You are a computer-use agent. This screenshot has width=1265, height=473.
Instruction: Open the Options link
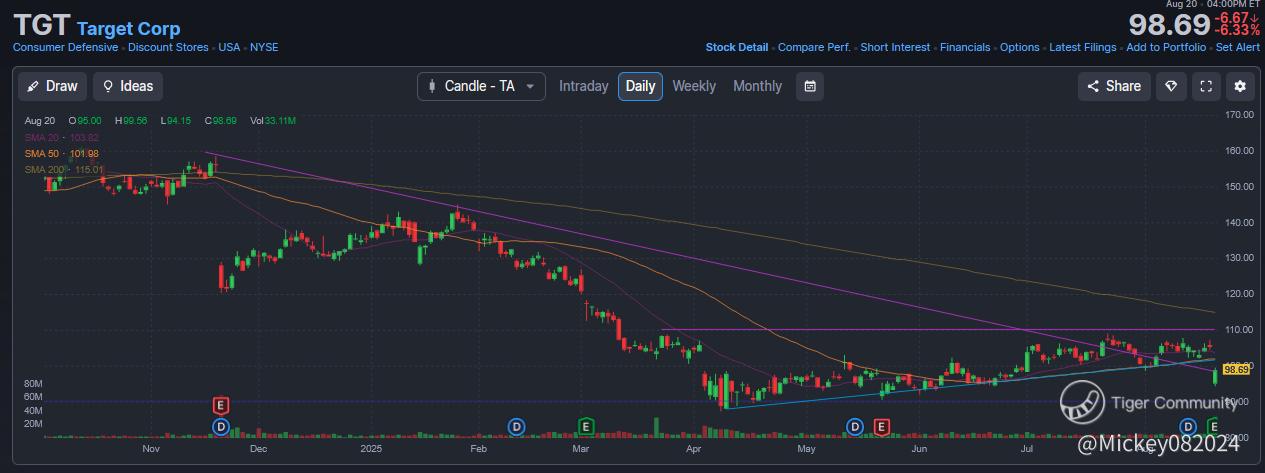click(1020, 47)
